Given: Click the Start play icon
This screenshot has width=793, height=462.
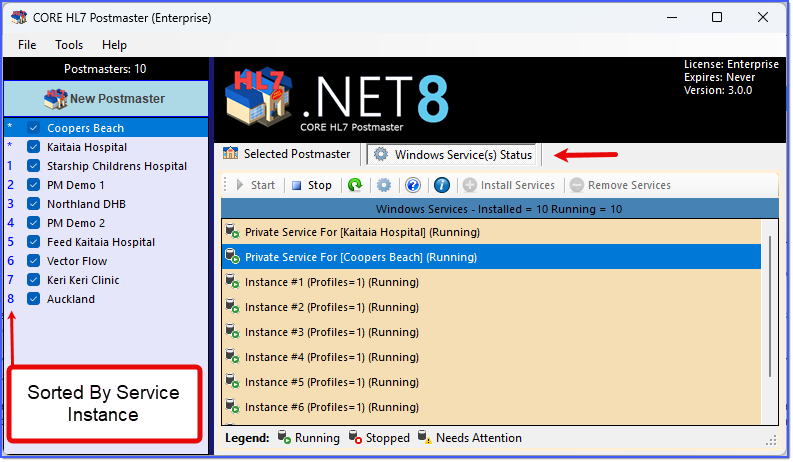Looking at the screenshot, I should (x=240, y=185).
